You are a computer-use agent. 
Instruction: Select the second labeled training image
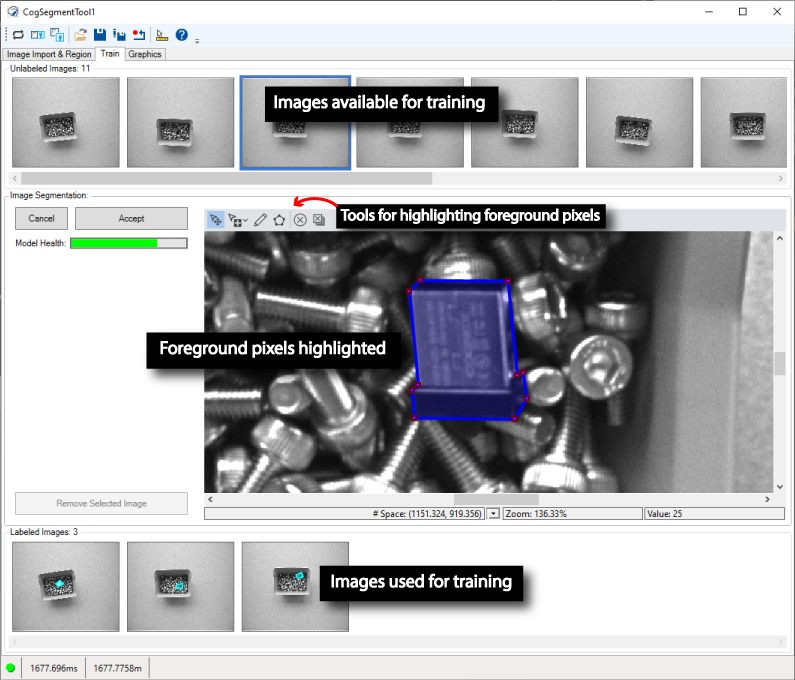click(x=180, y=587)
